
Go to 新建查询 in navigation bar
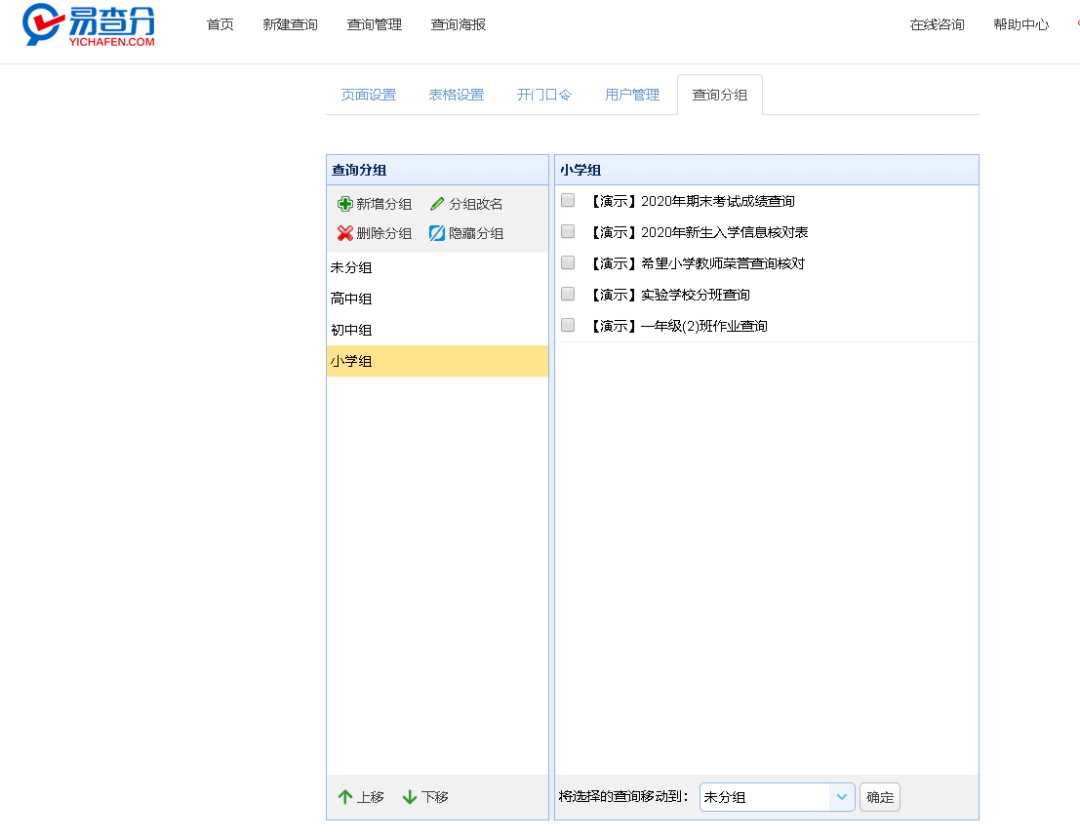(290, 25)
